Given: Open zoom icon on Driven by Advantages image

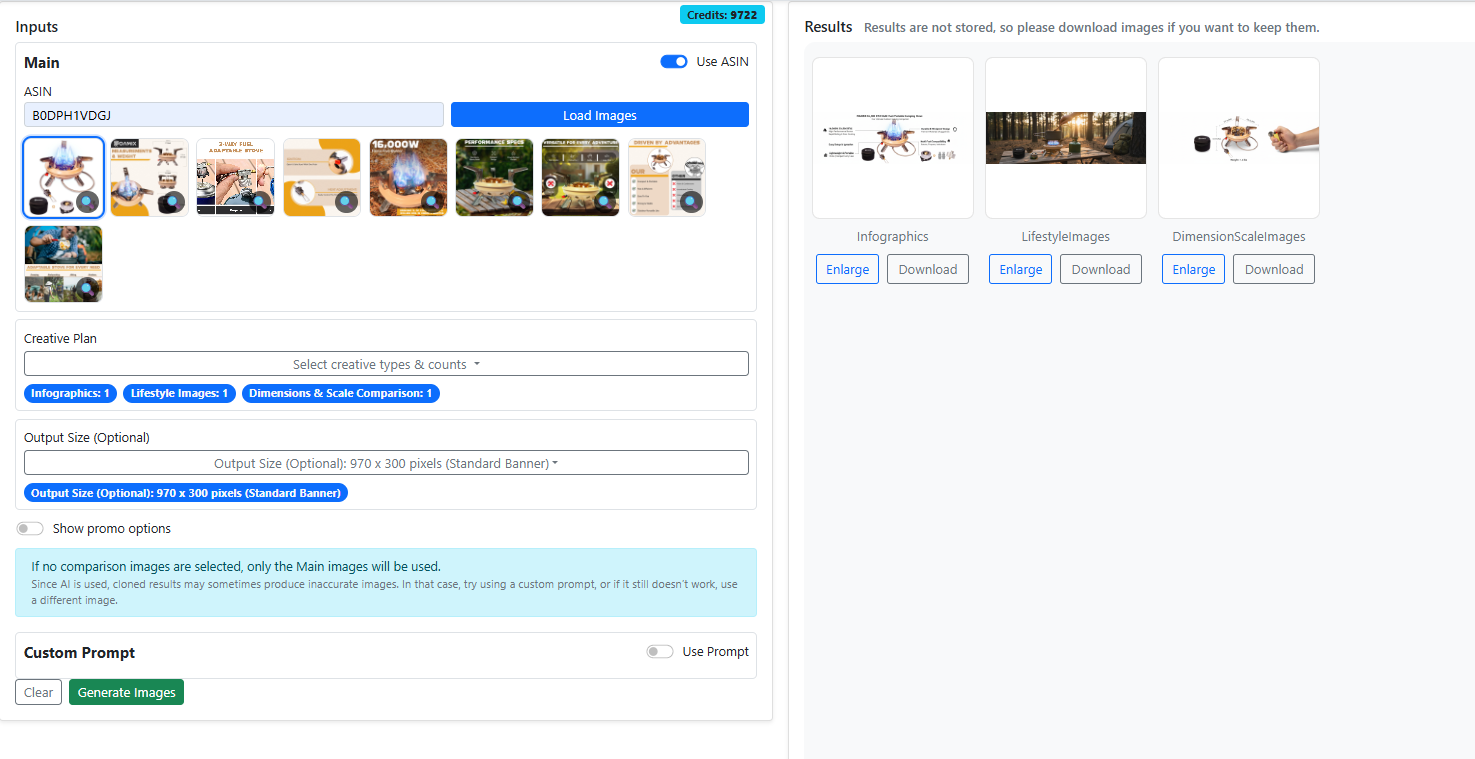Looking at the screenshot, I should pos(690,201).
